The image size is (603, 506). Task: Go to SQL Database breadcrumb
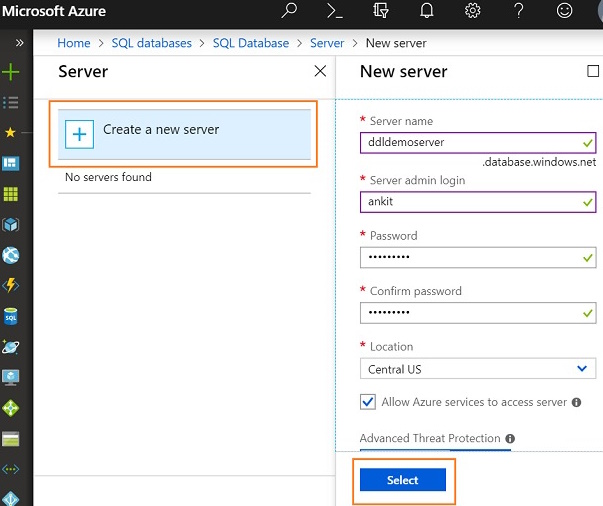point(251,43)
